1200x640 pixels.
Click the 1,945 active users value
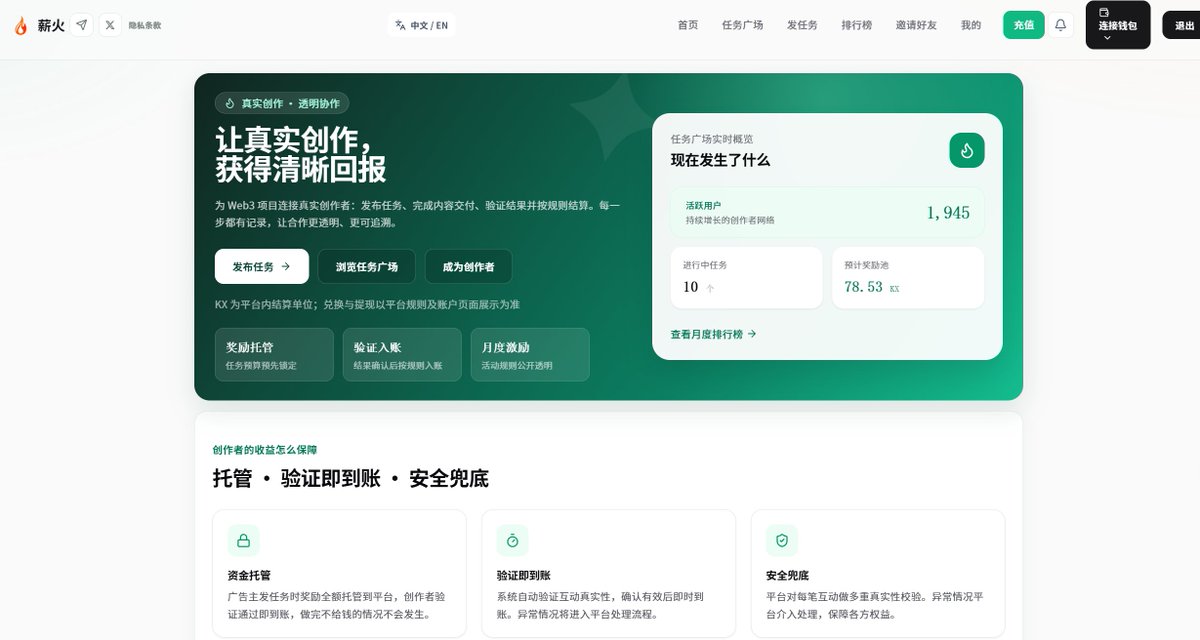pos(948,212)
